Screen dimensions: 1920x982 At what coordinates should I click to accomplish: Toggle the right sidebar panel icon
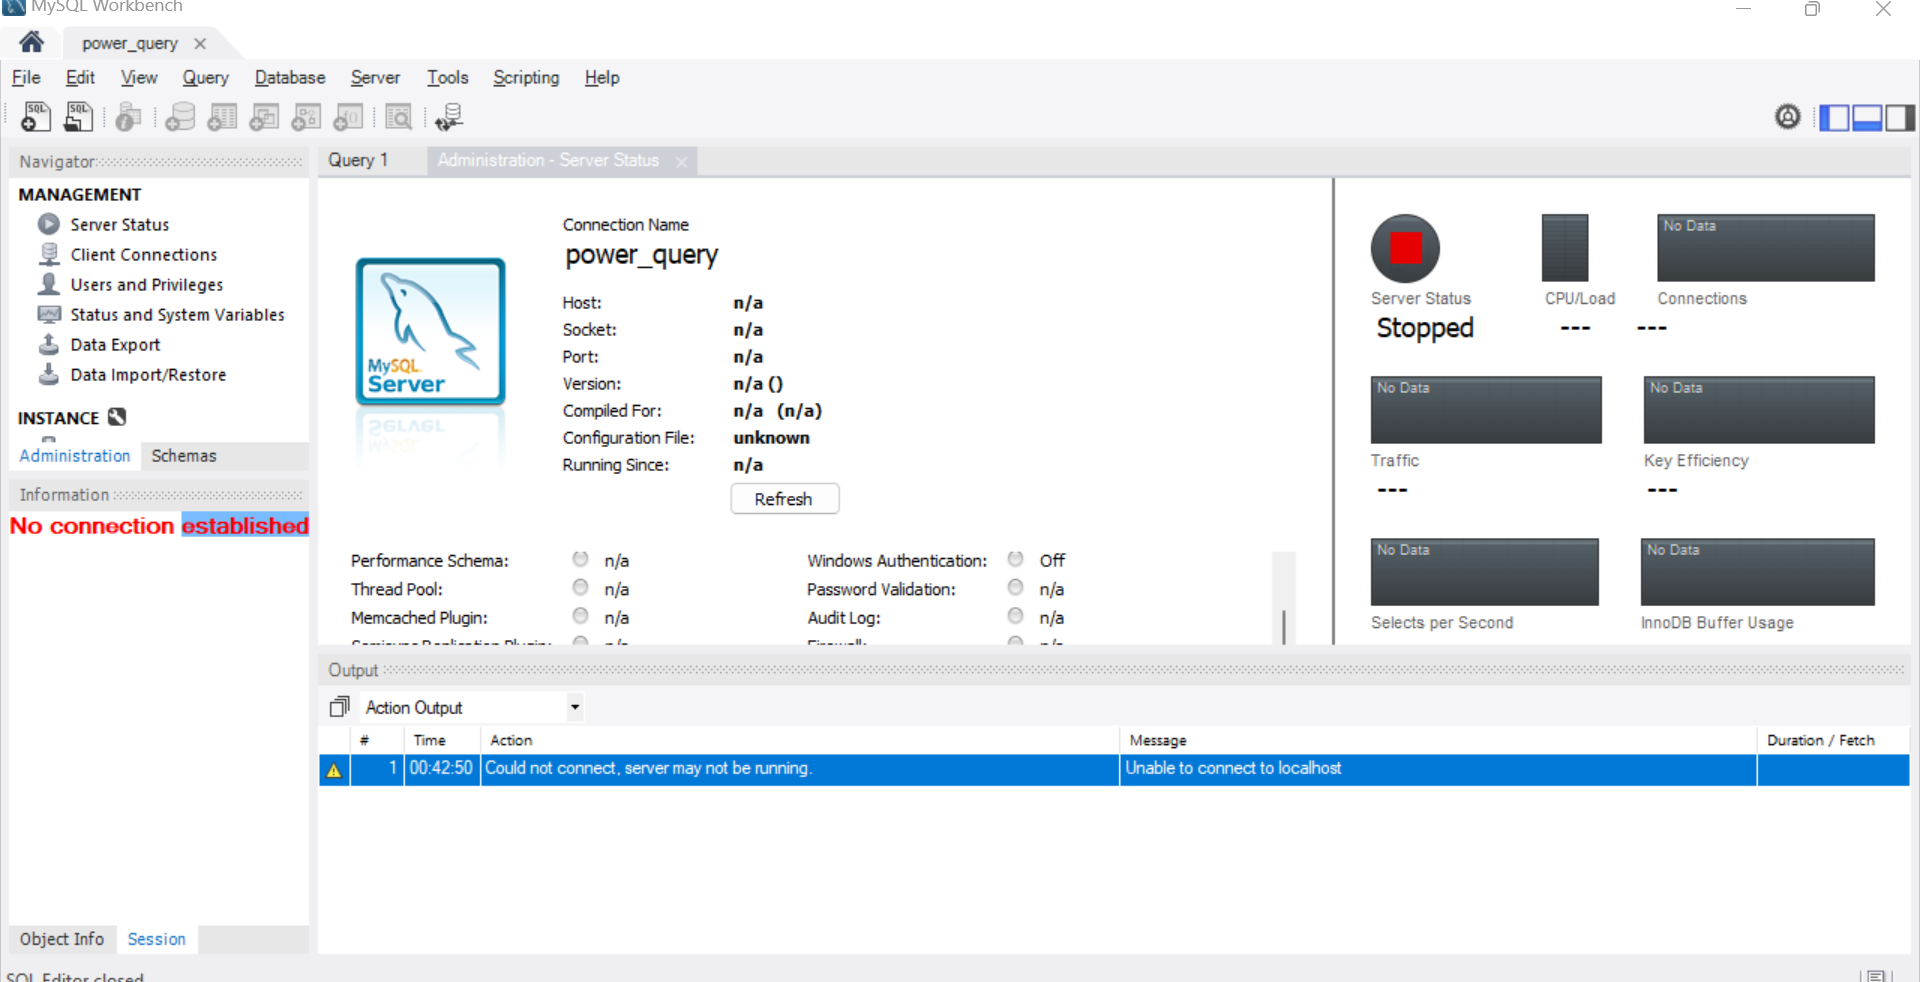(x=1900, y=118)
